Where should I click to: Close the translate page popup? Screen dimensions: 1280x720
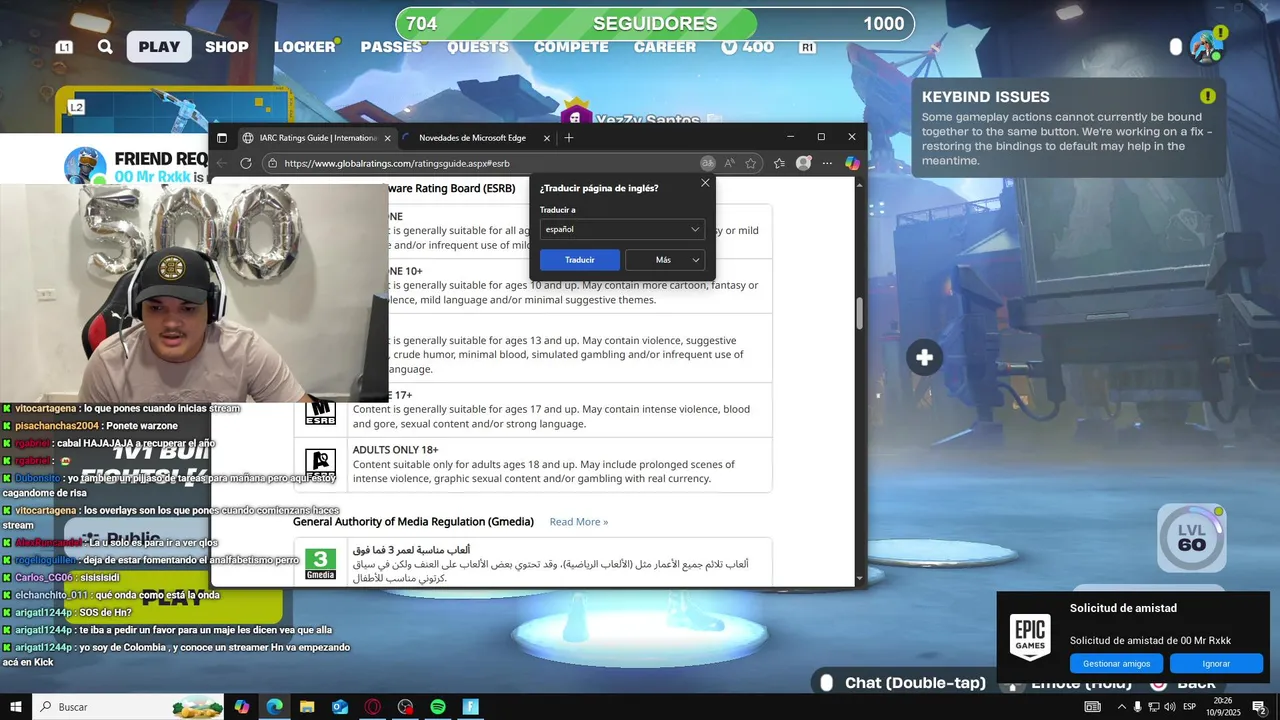(x=705, y=183)
